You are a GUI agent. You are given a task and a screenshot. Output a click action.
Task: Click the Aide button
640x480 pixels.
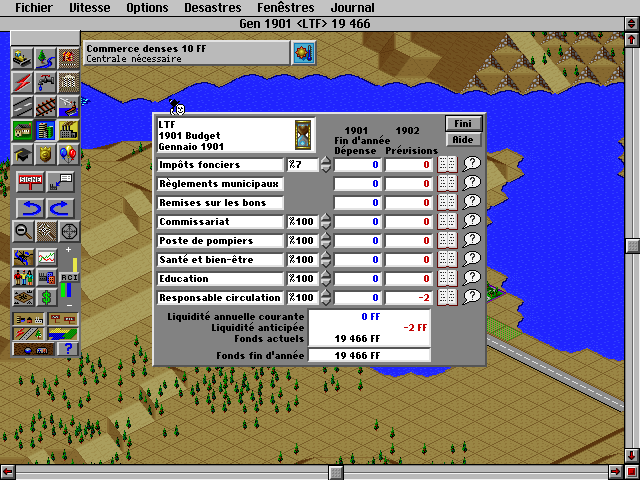pyautogui.click(x=463, y=140)
